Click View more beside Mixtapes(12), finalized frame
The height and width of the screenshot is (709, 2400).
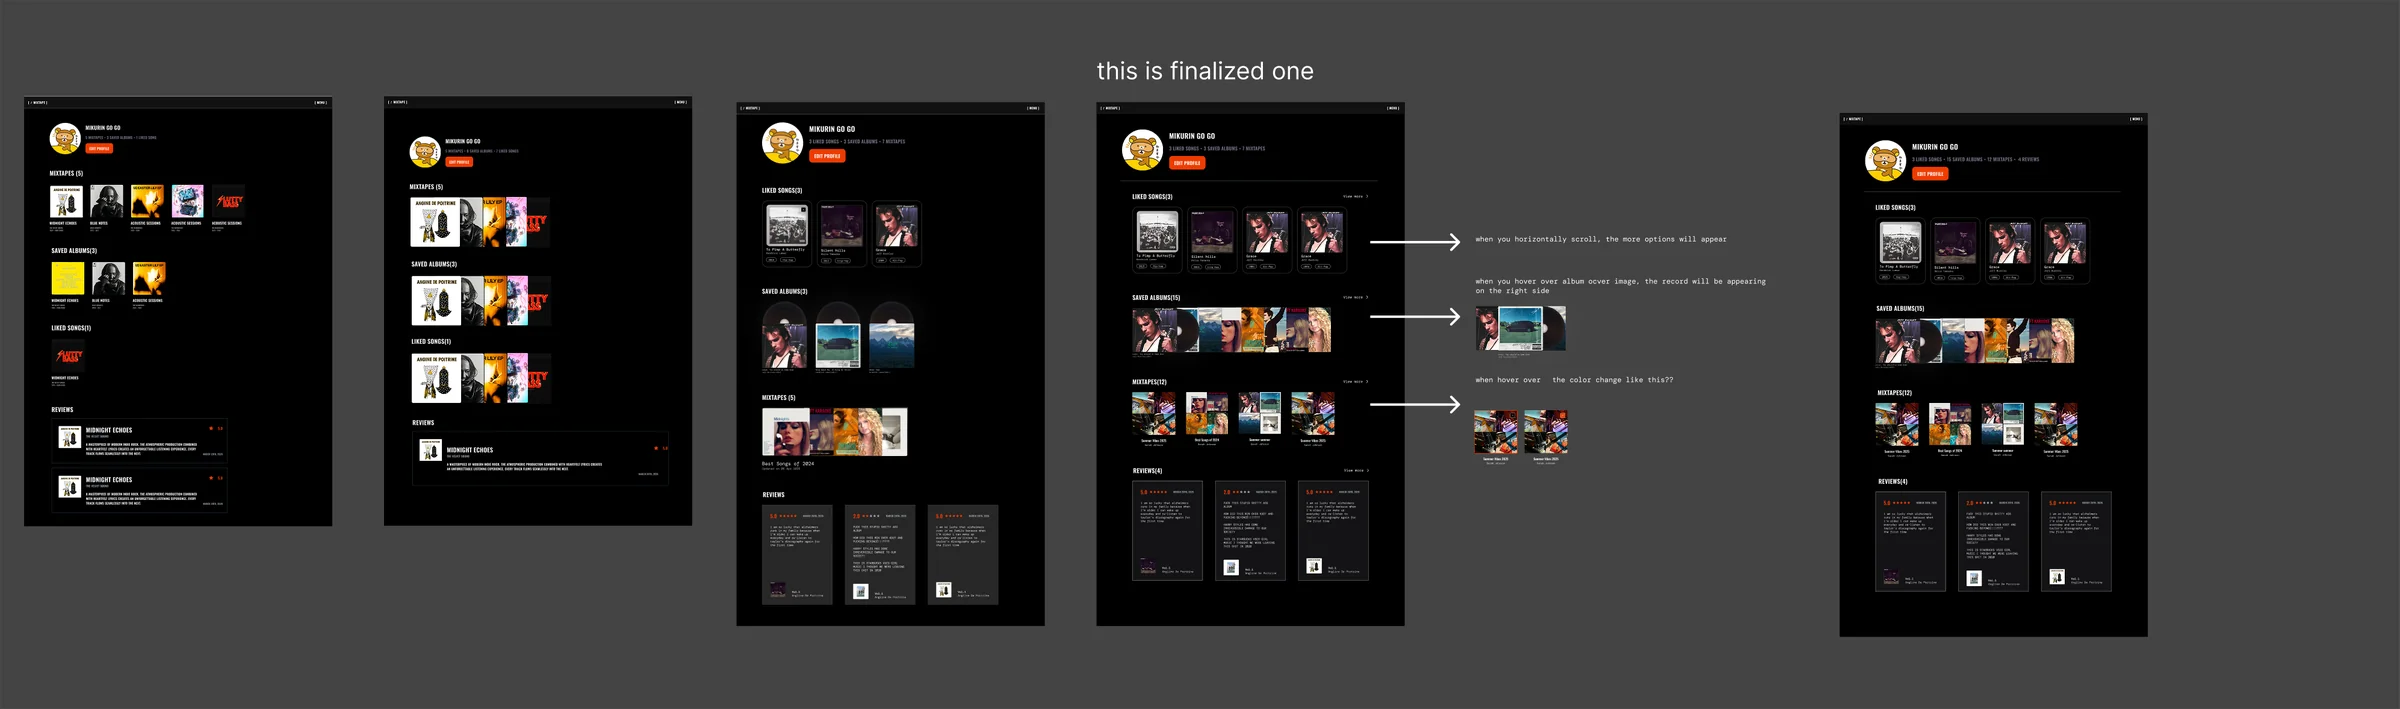tap(1355, 382)
